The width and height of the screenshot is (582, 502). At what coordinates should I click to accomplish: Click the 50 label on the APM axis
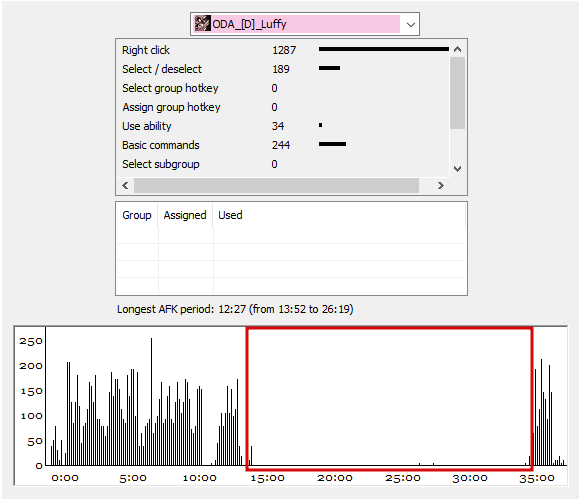click(35, 441)
